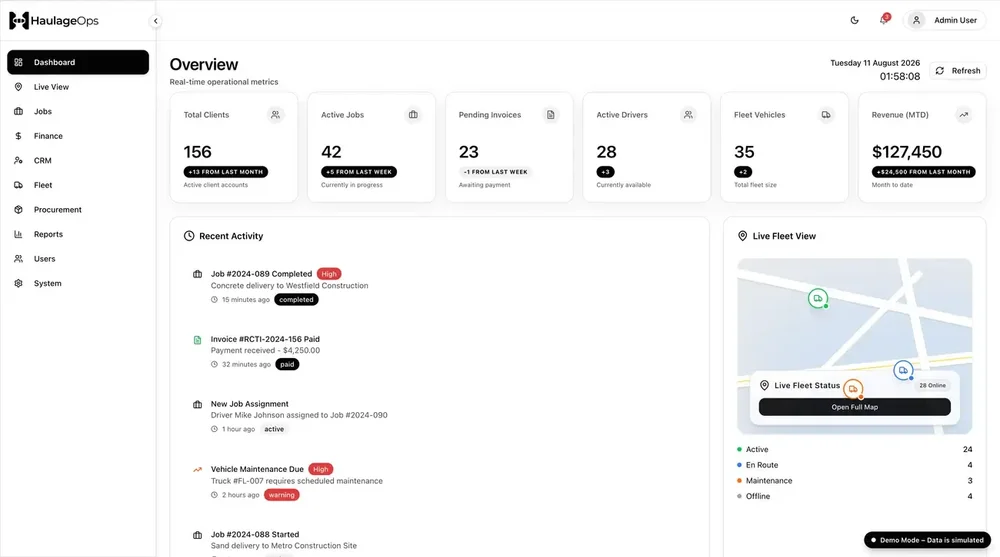Click the +13 FROM LAST MONTH badge

tap(226, 172)
